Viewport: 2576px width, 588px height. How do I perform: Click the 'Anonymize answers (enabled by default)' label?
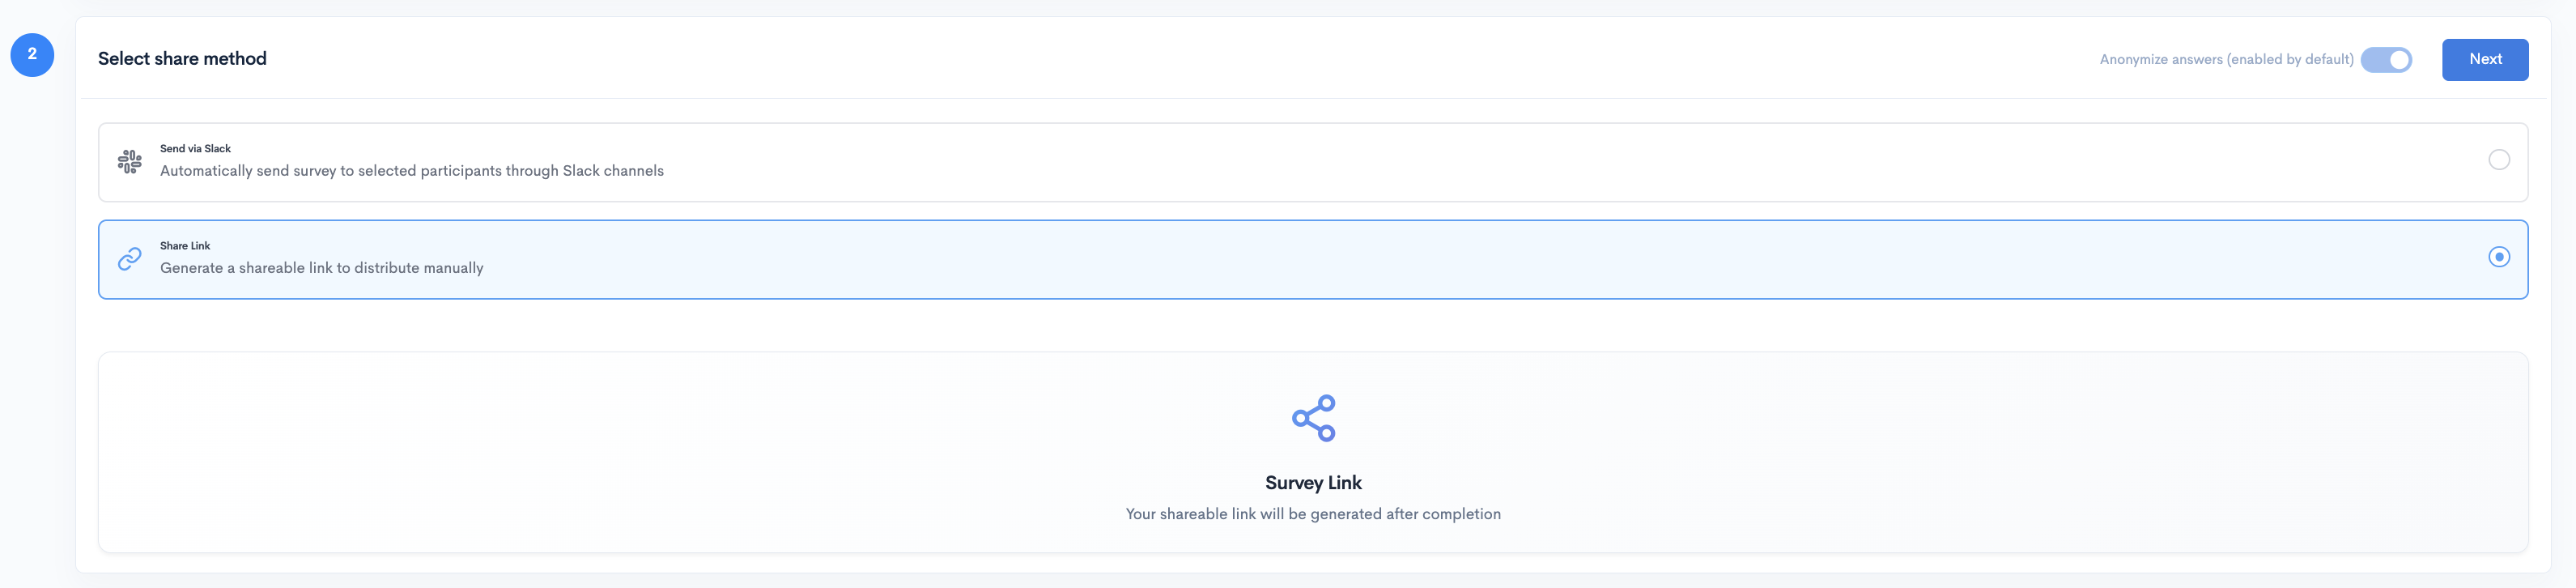click(x=2226, y=60)
